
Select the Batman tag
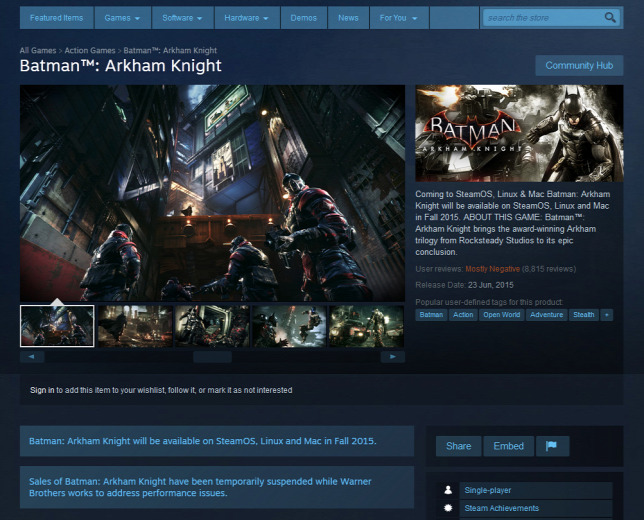[x=431, y=315]
